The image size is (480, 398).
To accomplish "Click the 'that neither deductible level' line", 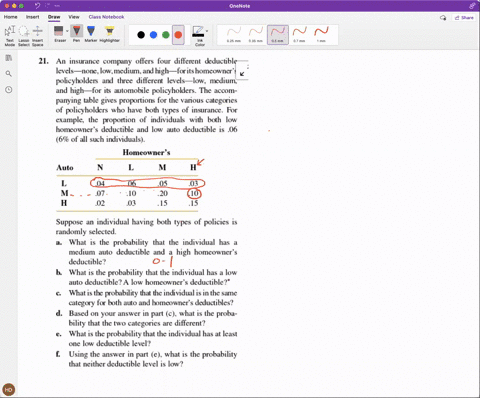I will (x=126, y=364).
